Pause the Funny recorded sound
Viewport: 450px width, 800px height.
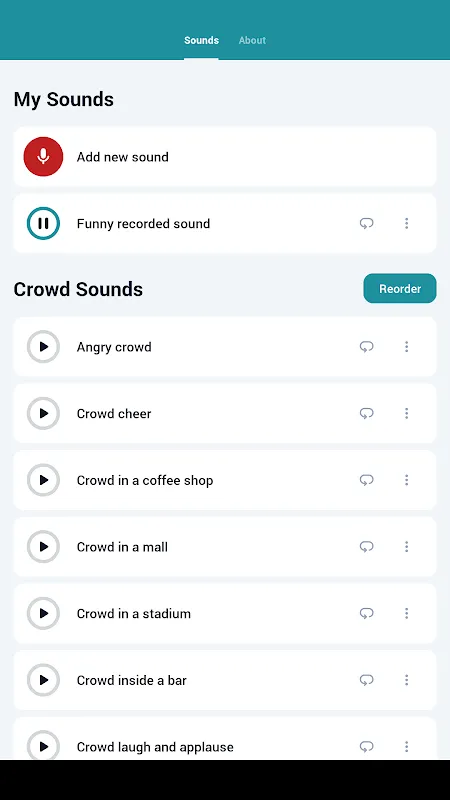(x=43, y=223)
